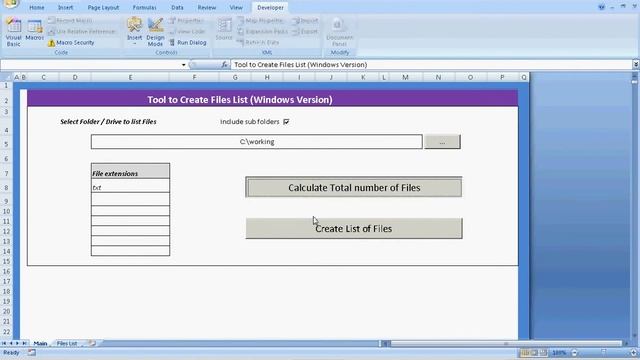Open the Document Panel
This screenshot has height=360, width=640.
(339, 32)
